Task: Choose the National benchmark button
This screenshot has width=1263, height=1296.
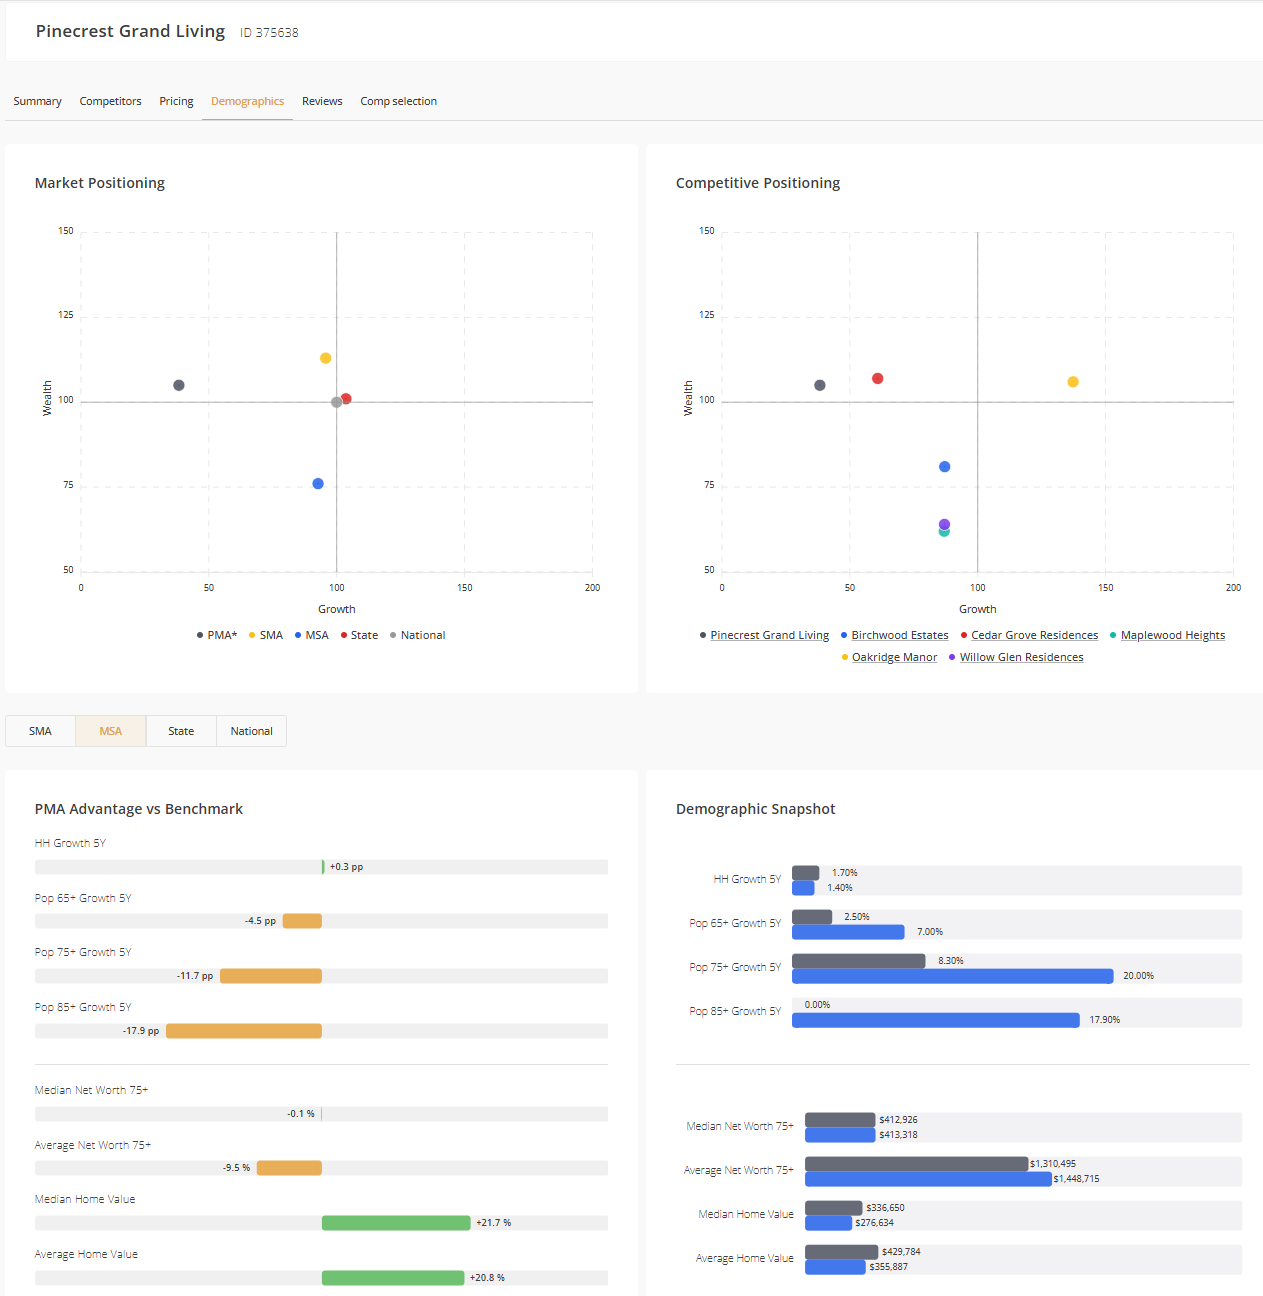Action: (x=251, y=731)
